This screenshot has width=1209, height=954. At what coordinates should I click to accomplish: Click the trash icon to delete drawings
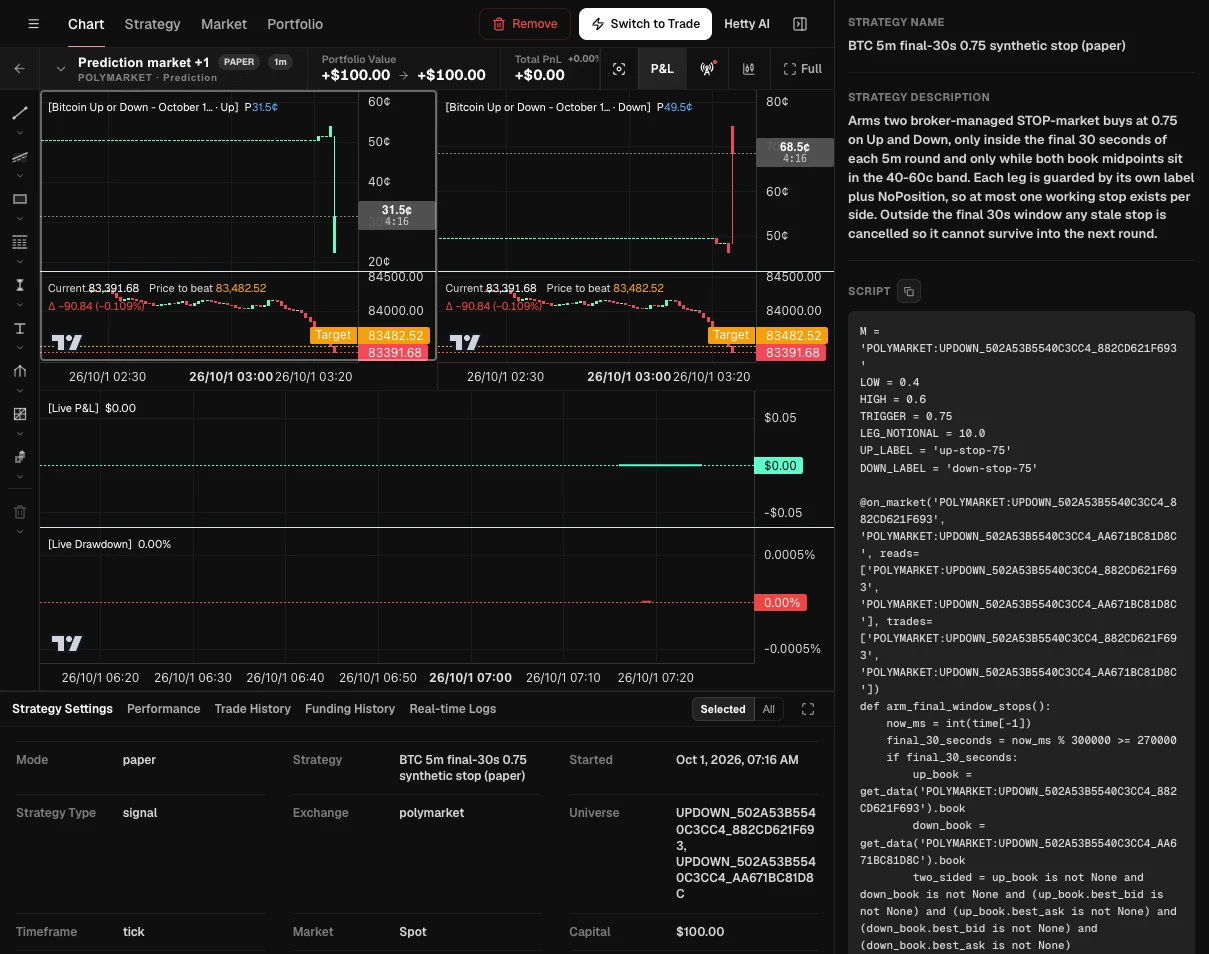(x=20, y=512)
